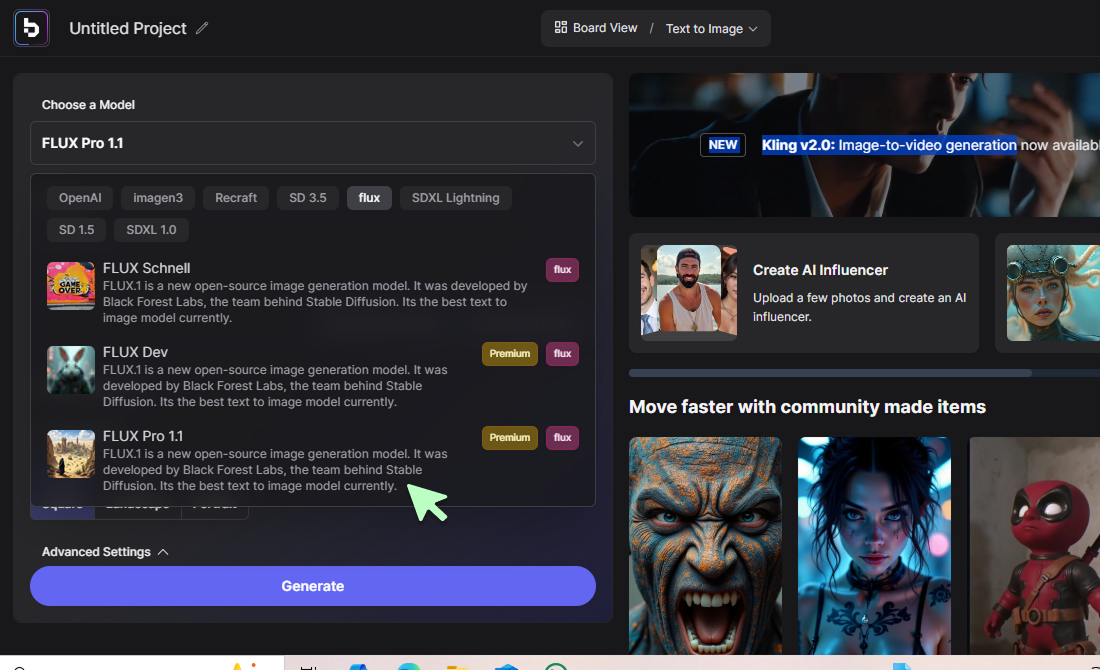Click the flux badge on FLUX Schnell
This screenshot has width=1100, height=670.
click(x=563, y=269)
